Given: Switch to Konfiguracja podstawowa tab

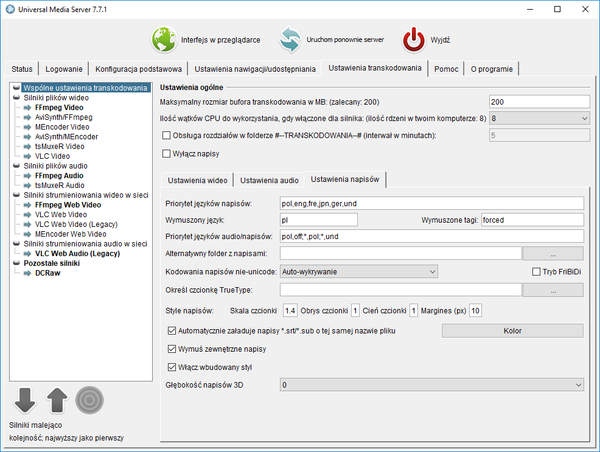Looking at the screenshot, I should (139, 69).
